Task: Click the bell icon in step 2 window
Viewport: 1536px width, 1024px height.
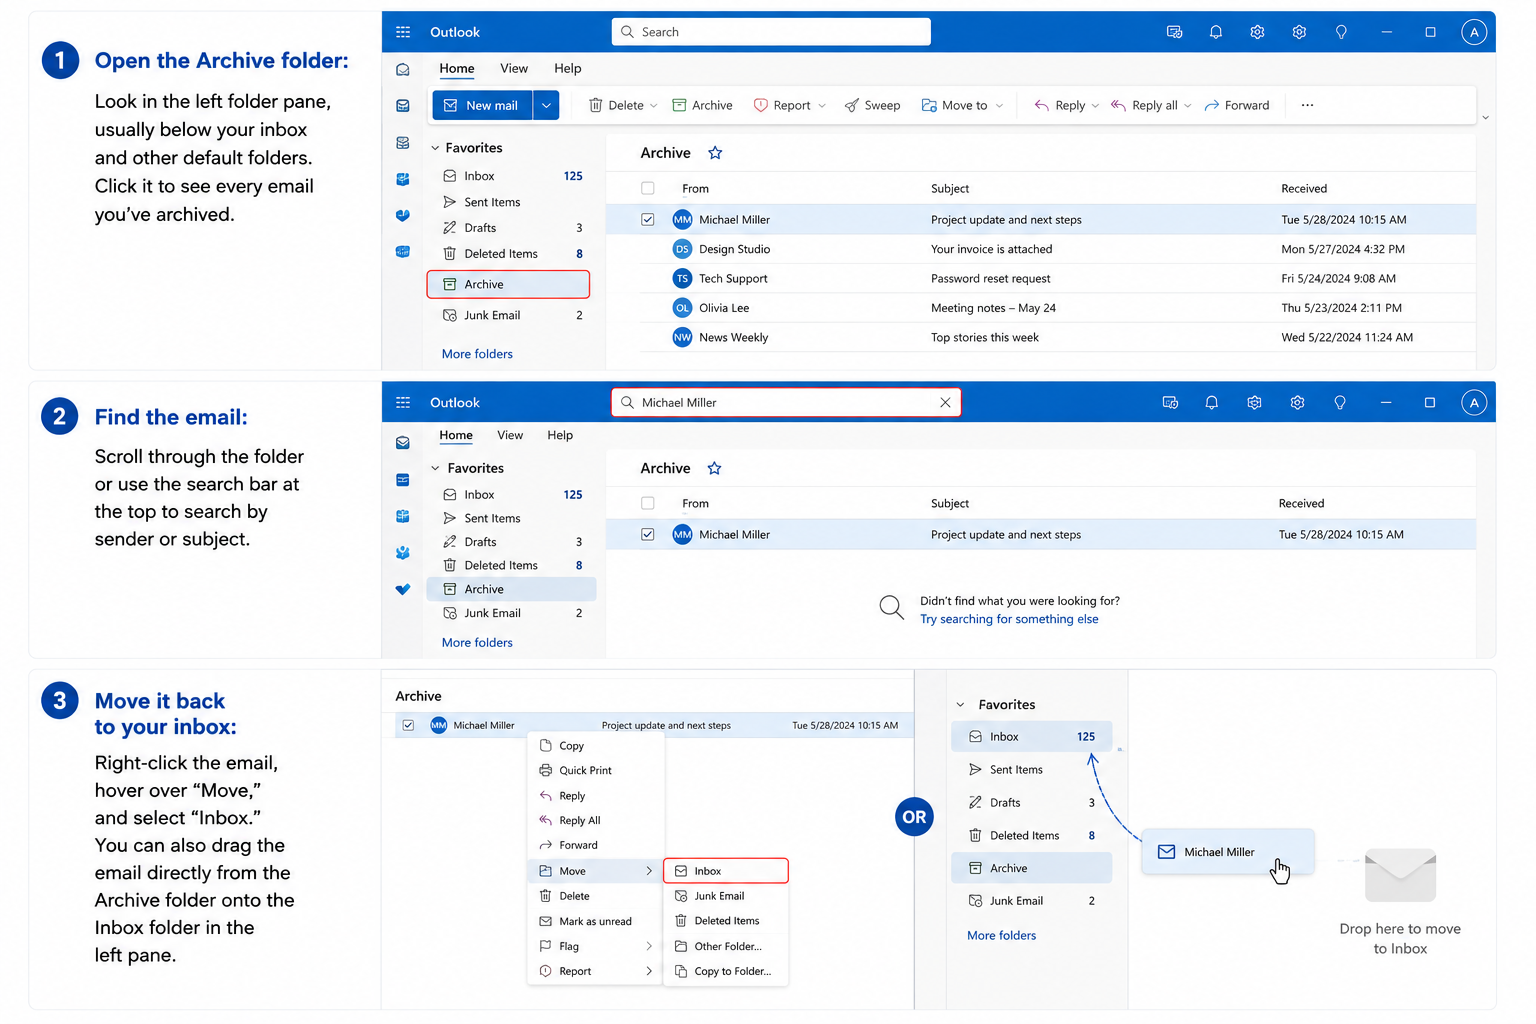Action: click(1211, 402)
